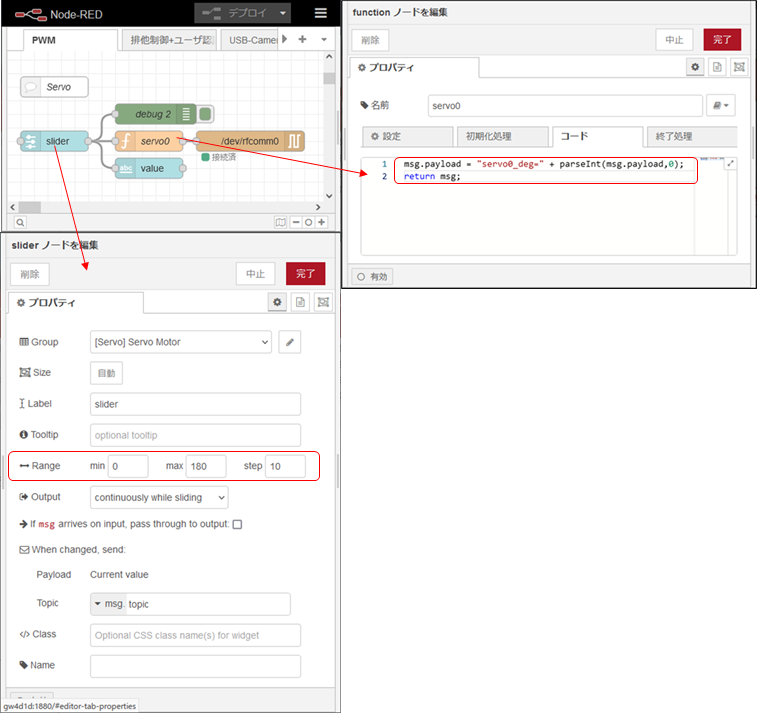Check the pass through to output checkbox
Image resolution: width=757 pixels, height=713 pixels.
coord(237,524)
